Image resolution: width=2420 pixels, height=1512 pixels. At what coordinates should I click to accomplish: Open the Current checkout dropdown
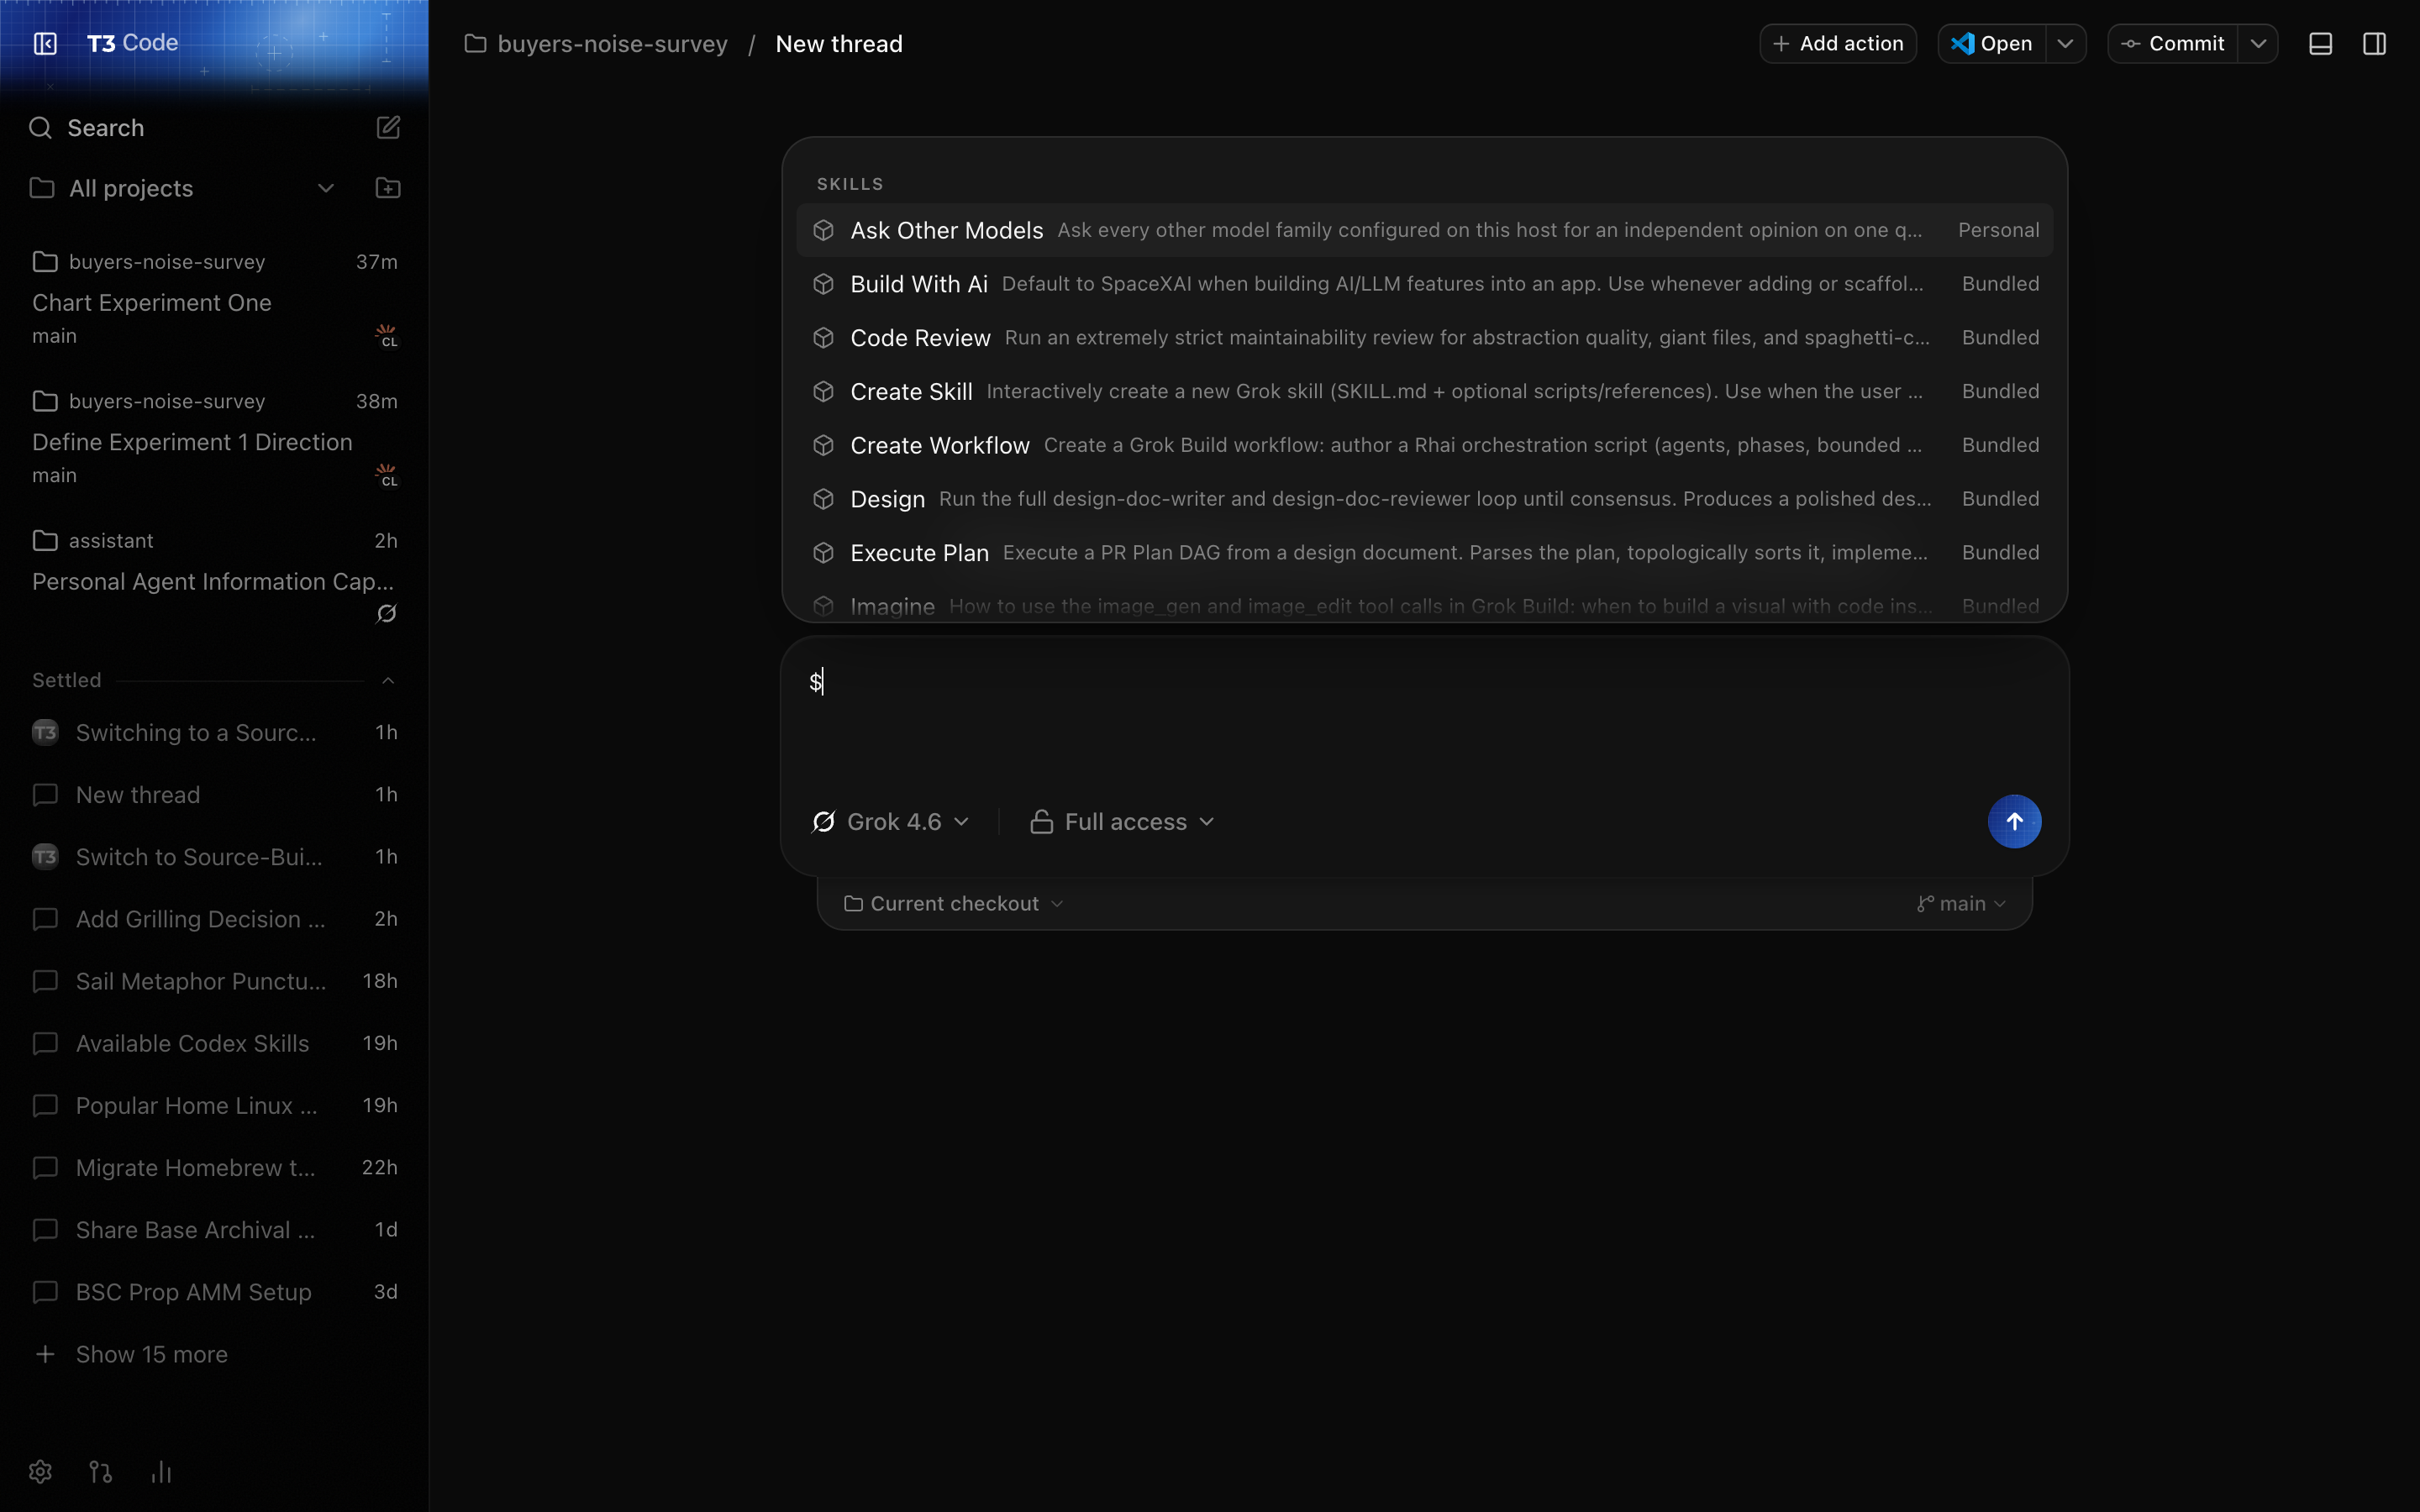954,904
